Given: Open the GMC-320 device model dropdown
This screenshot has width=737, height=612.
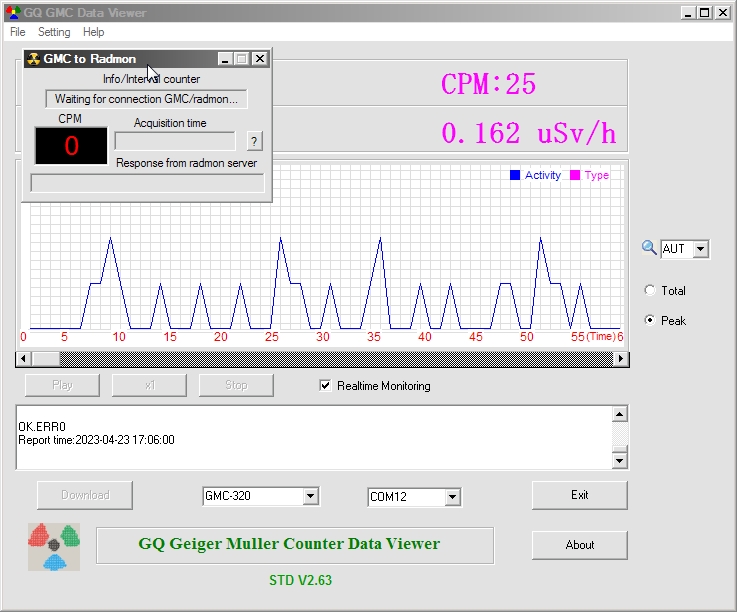Looking at the screenshot, I should pyautogui.click(x=310, y=496).
